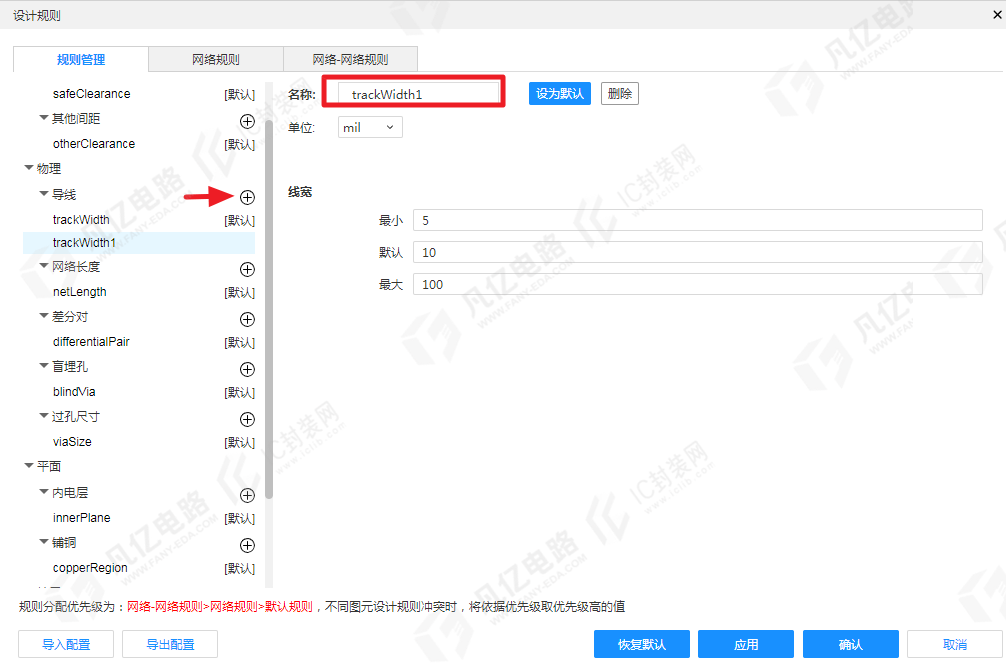Click the 恢复默认 button
Image resolution: width=1006 pixels, height=671 pixels.
tap(642, 644)
